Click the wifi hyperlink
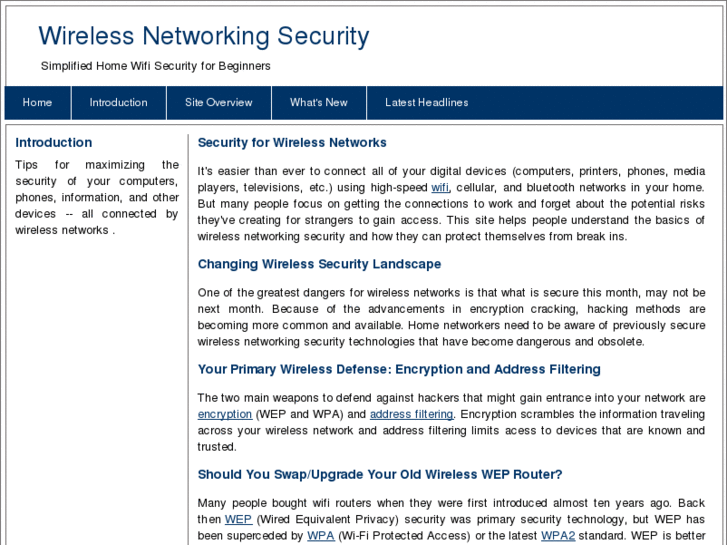Image resolution: width=727 pixels, height=545 pixels. pyautogui.click(x=440, y=188)
